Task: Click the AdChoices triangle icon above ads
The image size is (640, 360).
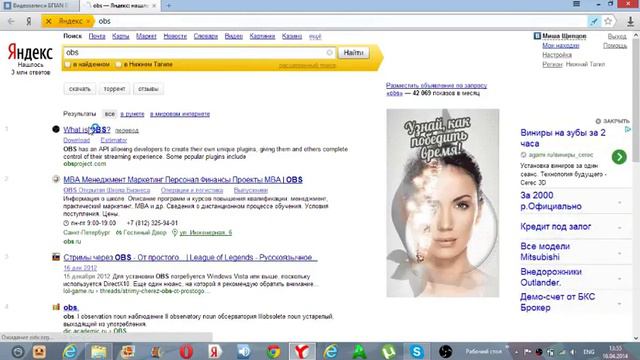Action: (x=628, y=129)
